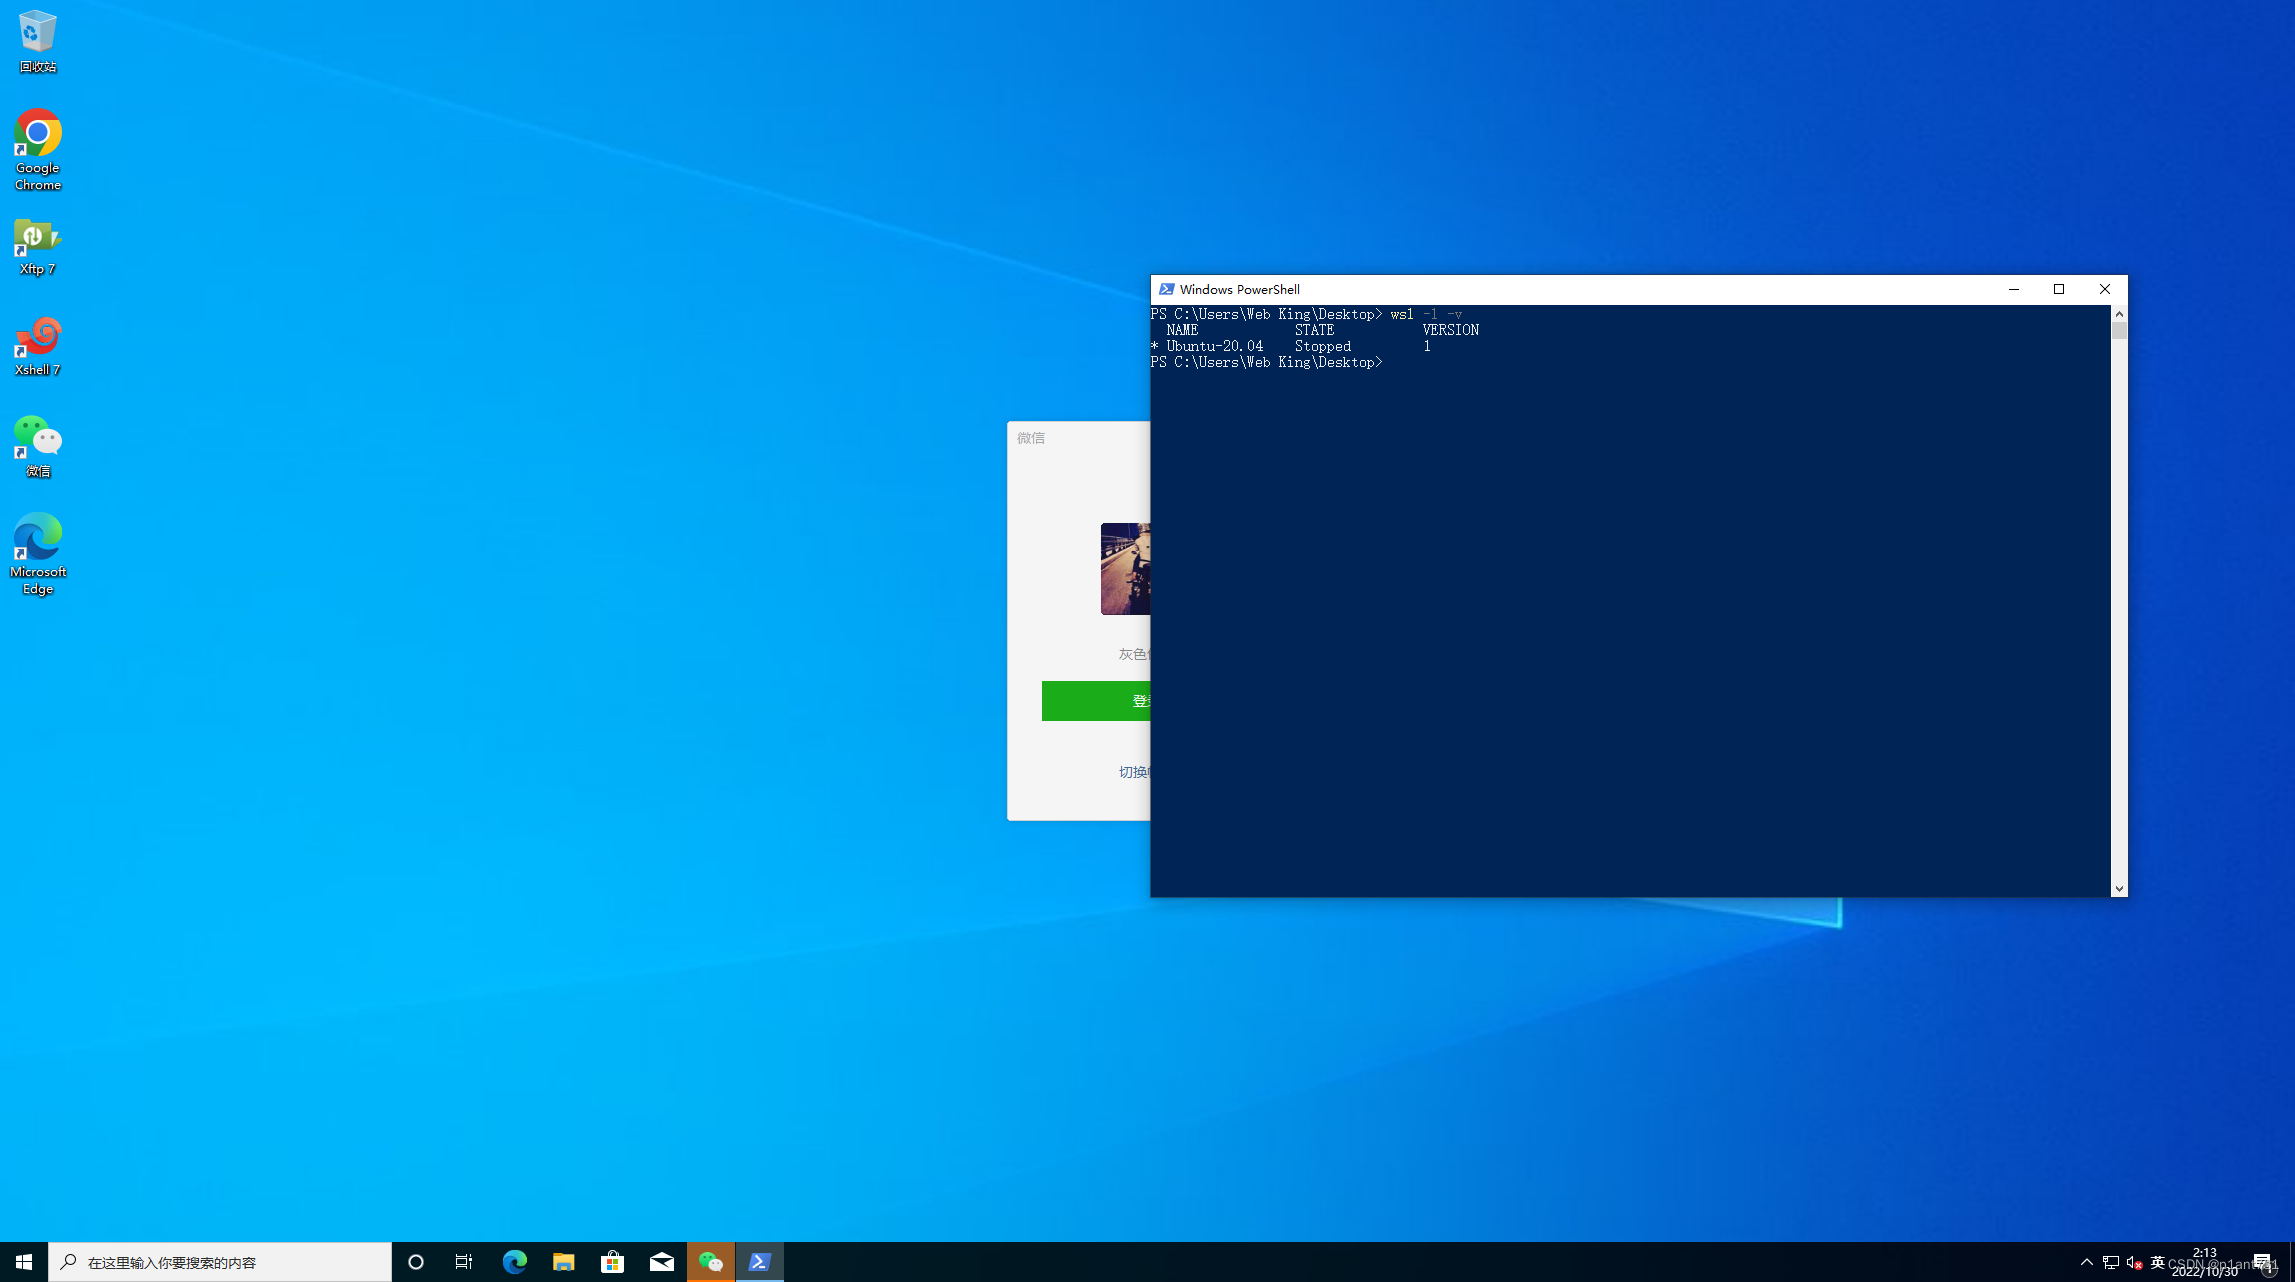This screenshot has width=2295, height=1282.
Task: Click the green WeChat login button
Action: coord(1096,701)
